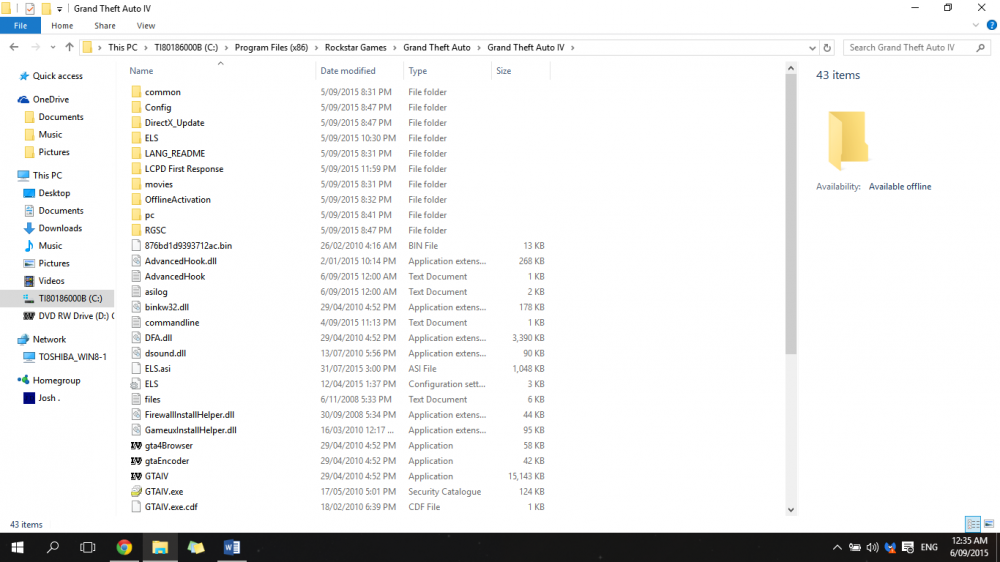Open Windows Start menu
Image resolution: width=1000 pixels, height=562 pixels.
pyautogui.click(x=17, y=547)
